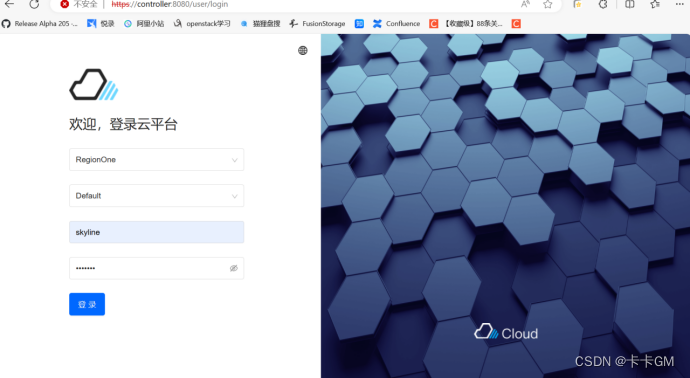
Task: Open the browser three-dots menu
Action: (x=679, y=4)
